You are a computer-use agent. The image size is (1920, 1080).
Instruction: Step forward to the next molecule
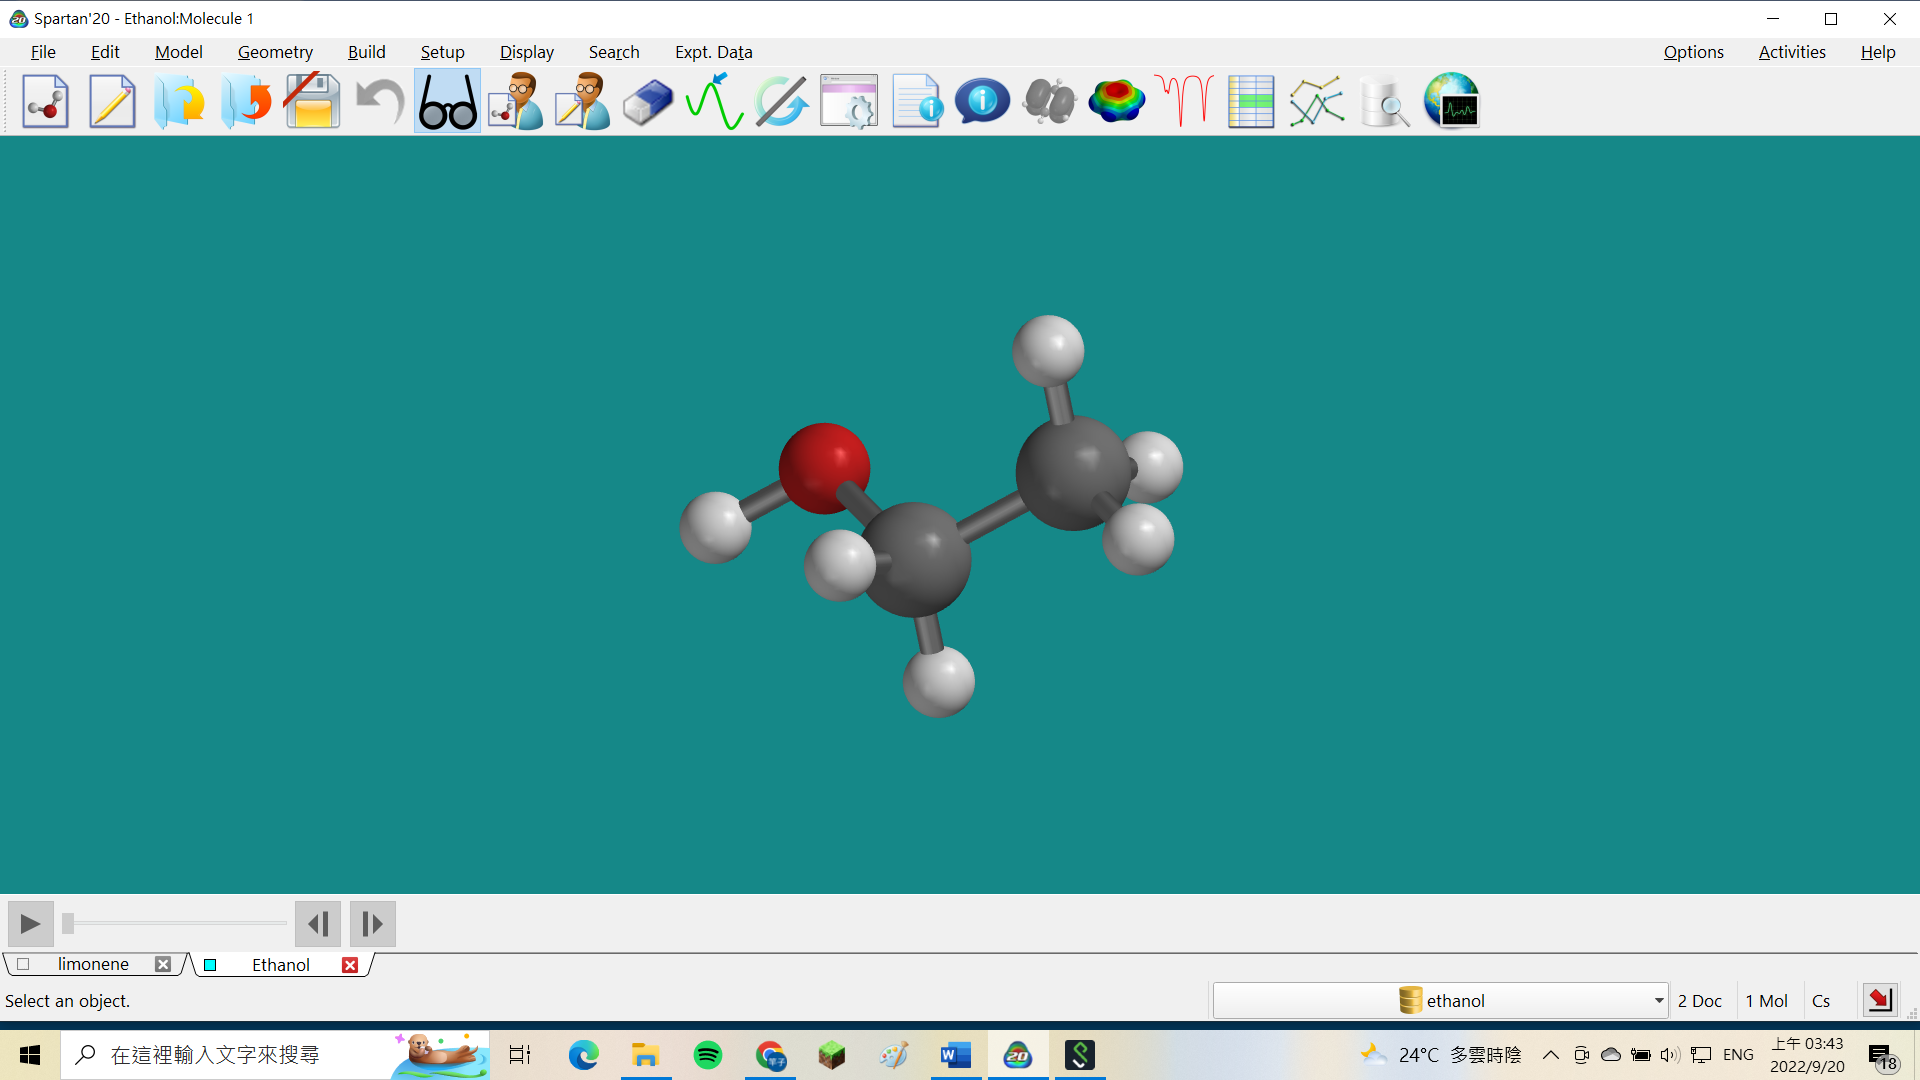coord(372,924)
